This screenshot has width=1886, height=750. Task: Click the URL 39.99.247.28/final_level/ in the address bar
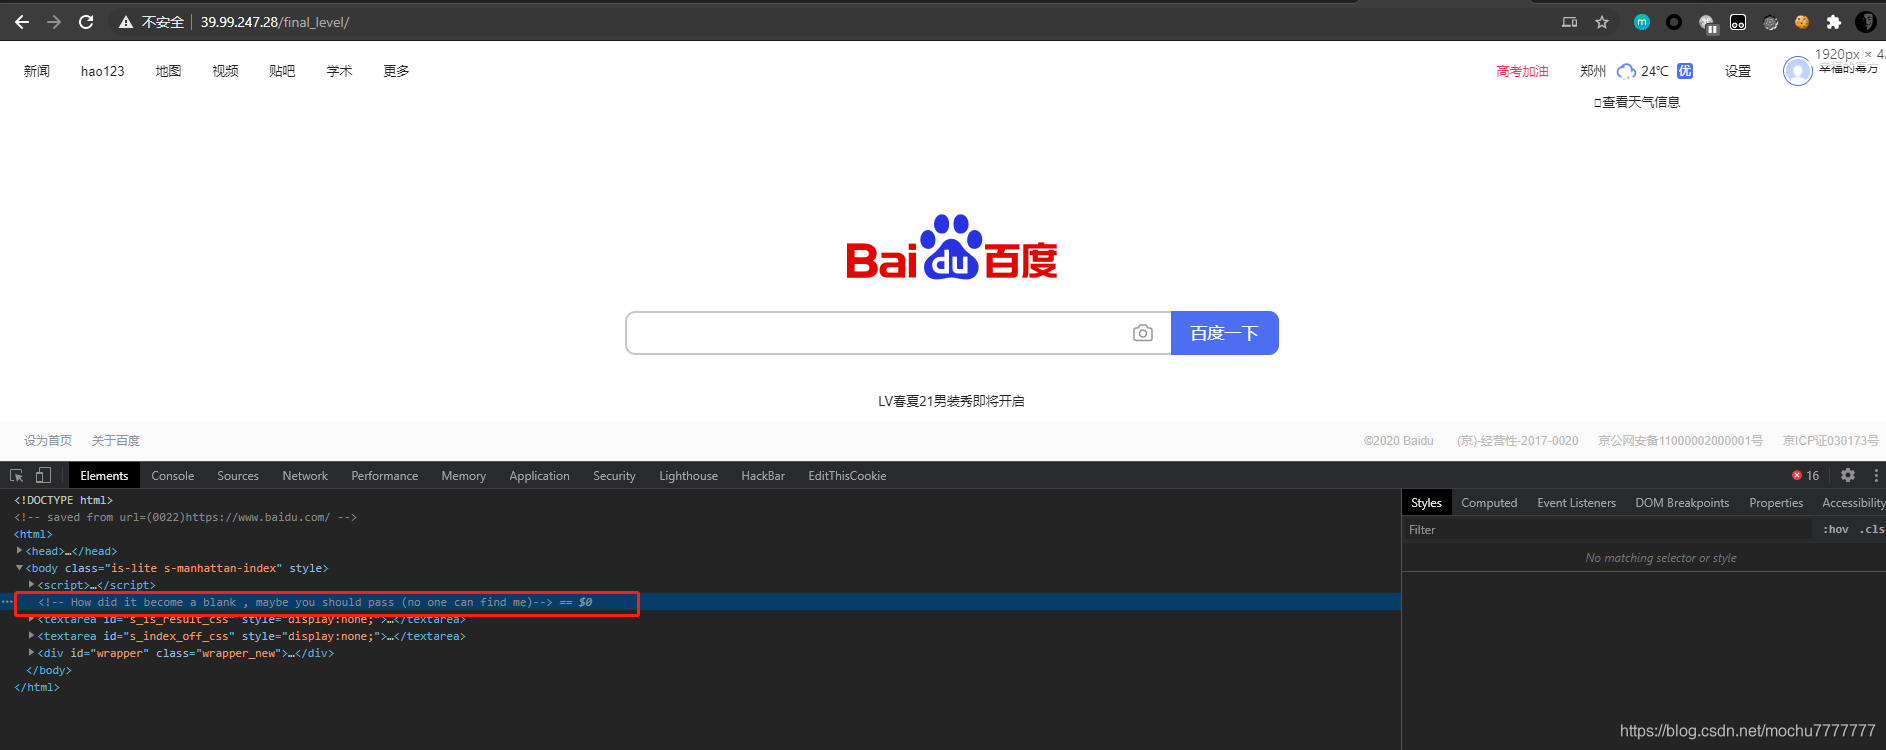[275, 22]
